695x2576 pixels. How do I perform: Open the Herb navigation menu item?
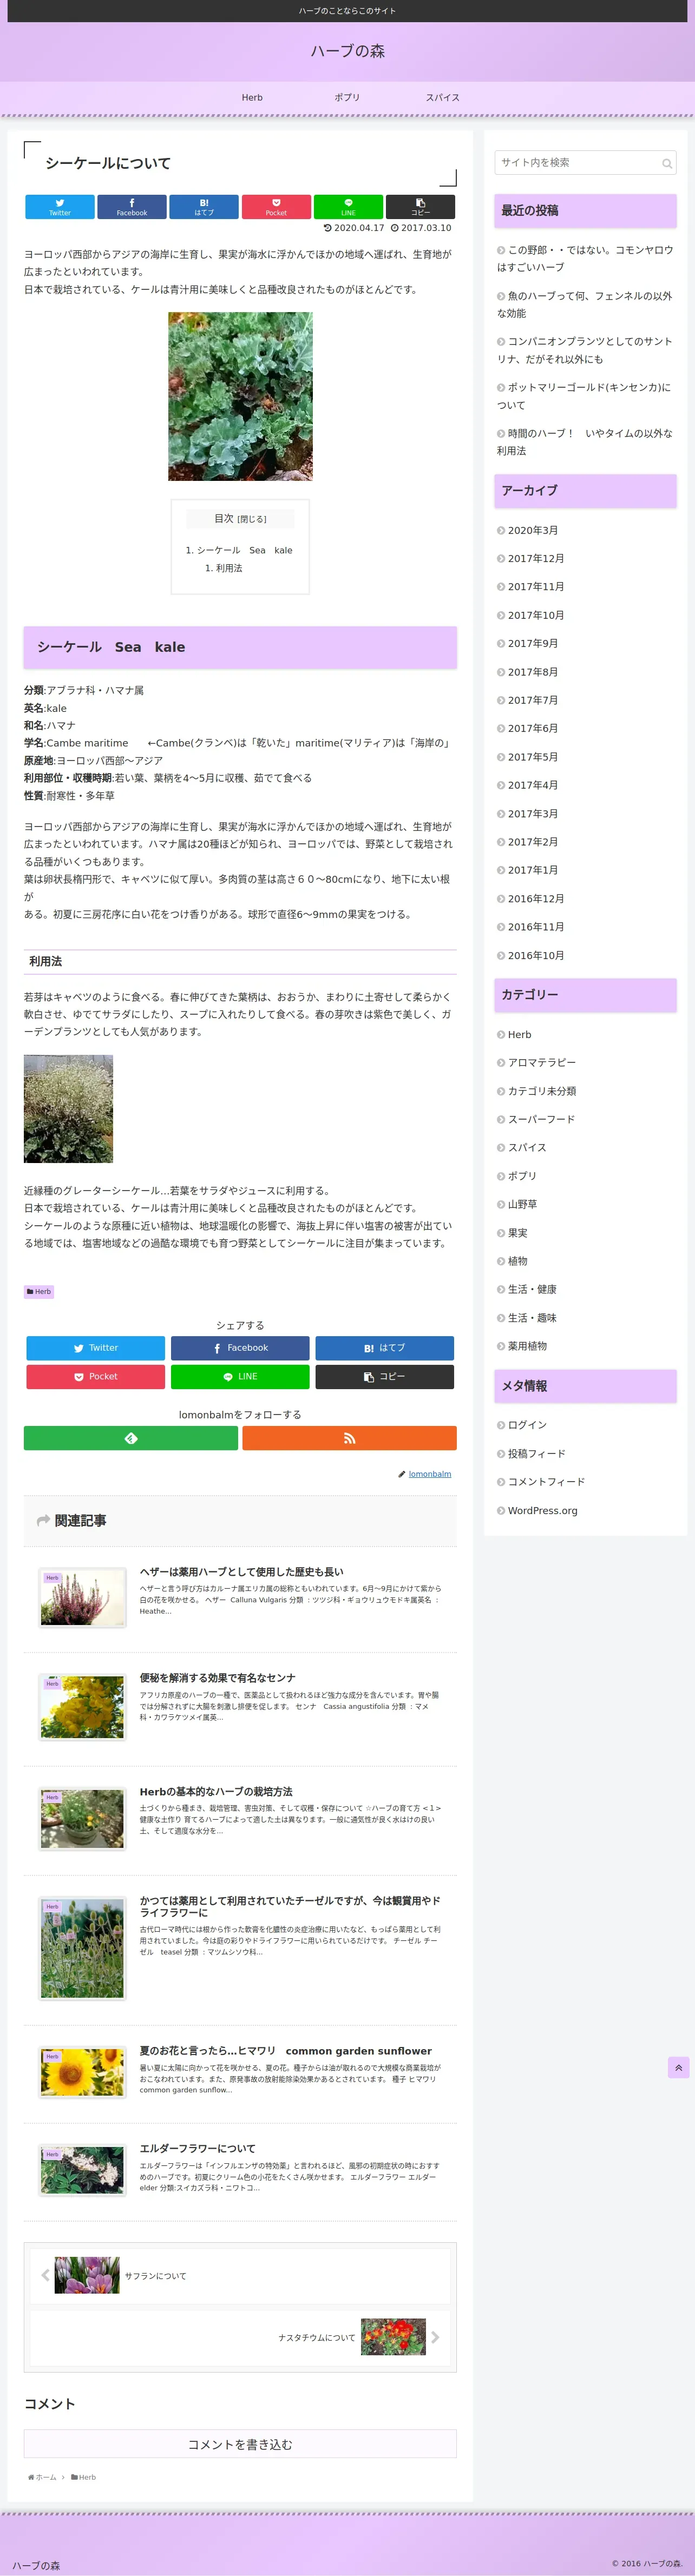[x=252, y=98]
